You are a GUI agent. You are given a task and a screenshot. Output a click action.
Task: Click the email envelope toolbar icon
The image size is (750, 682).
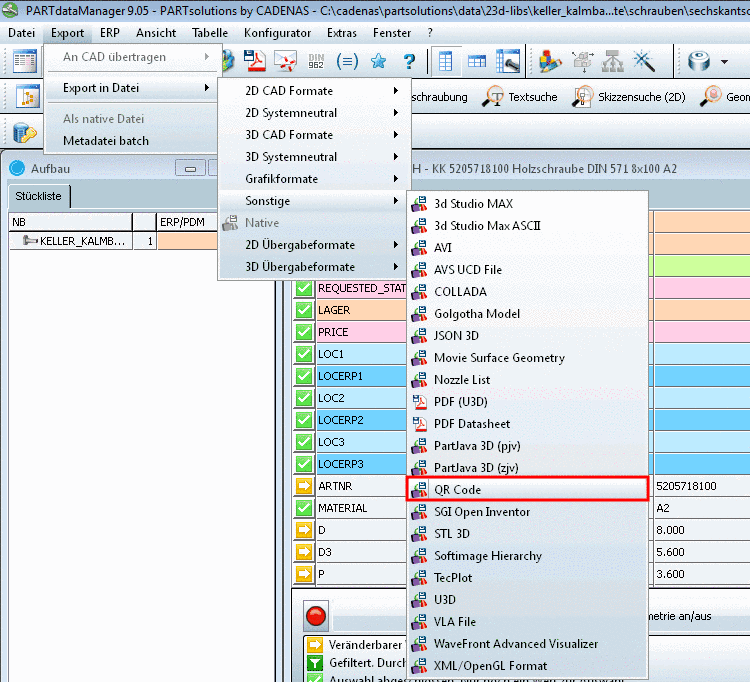point(285,61)
